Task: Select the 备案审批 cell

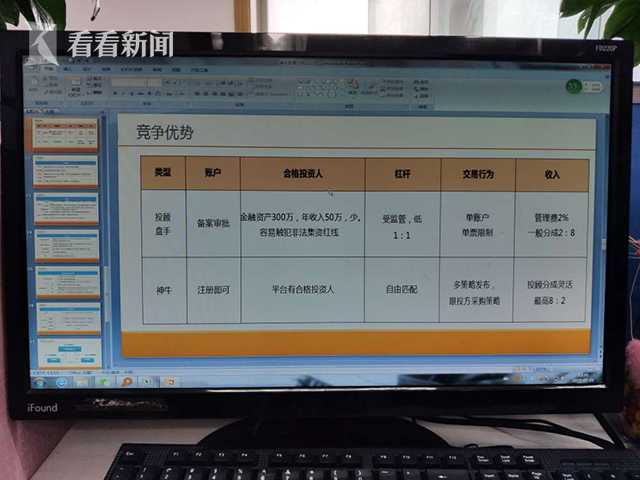Action: [x=213, y=224]
